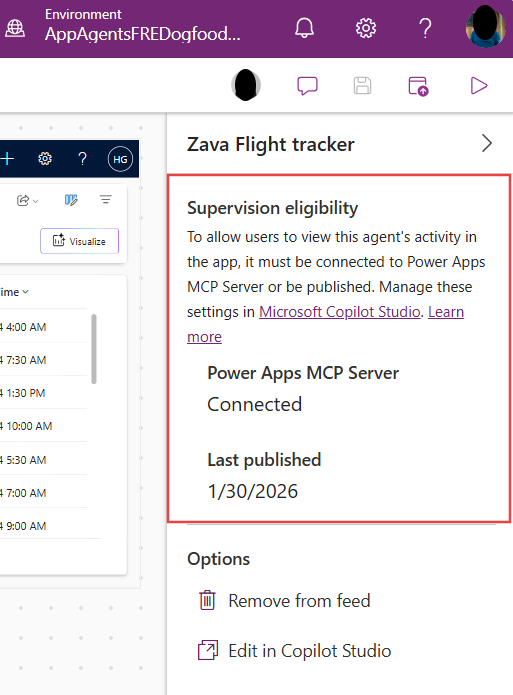Select the 1:30 PM row
The width and height of the screenshot is (513, 695).
pyautogui.click(x=43, y=393)
